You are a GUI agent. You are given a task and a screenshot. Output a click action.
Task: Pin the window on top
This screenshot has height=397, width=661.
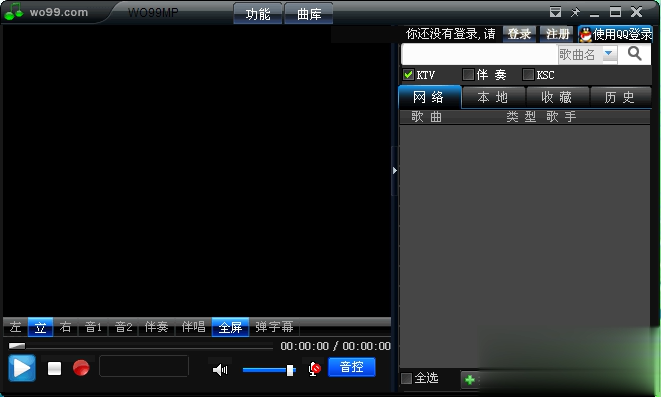(575, 12)
